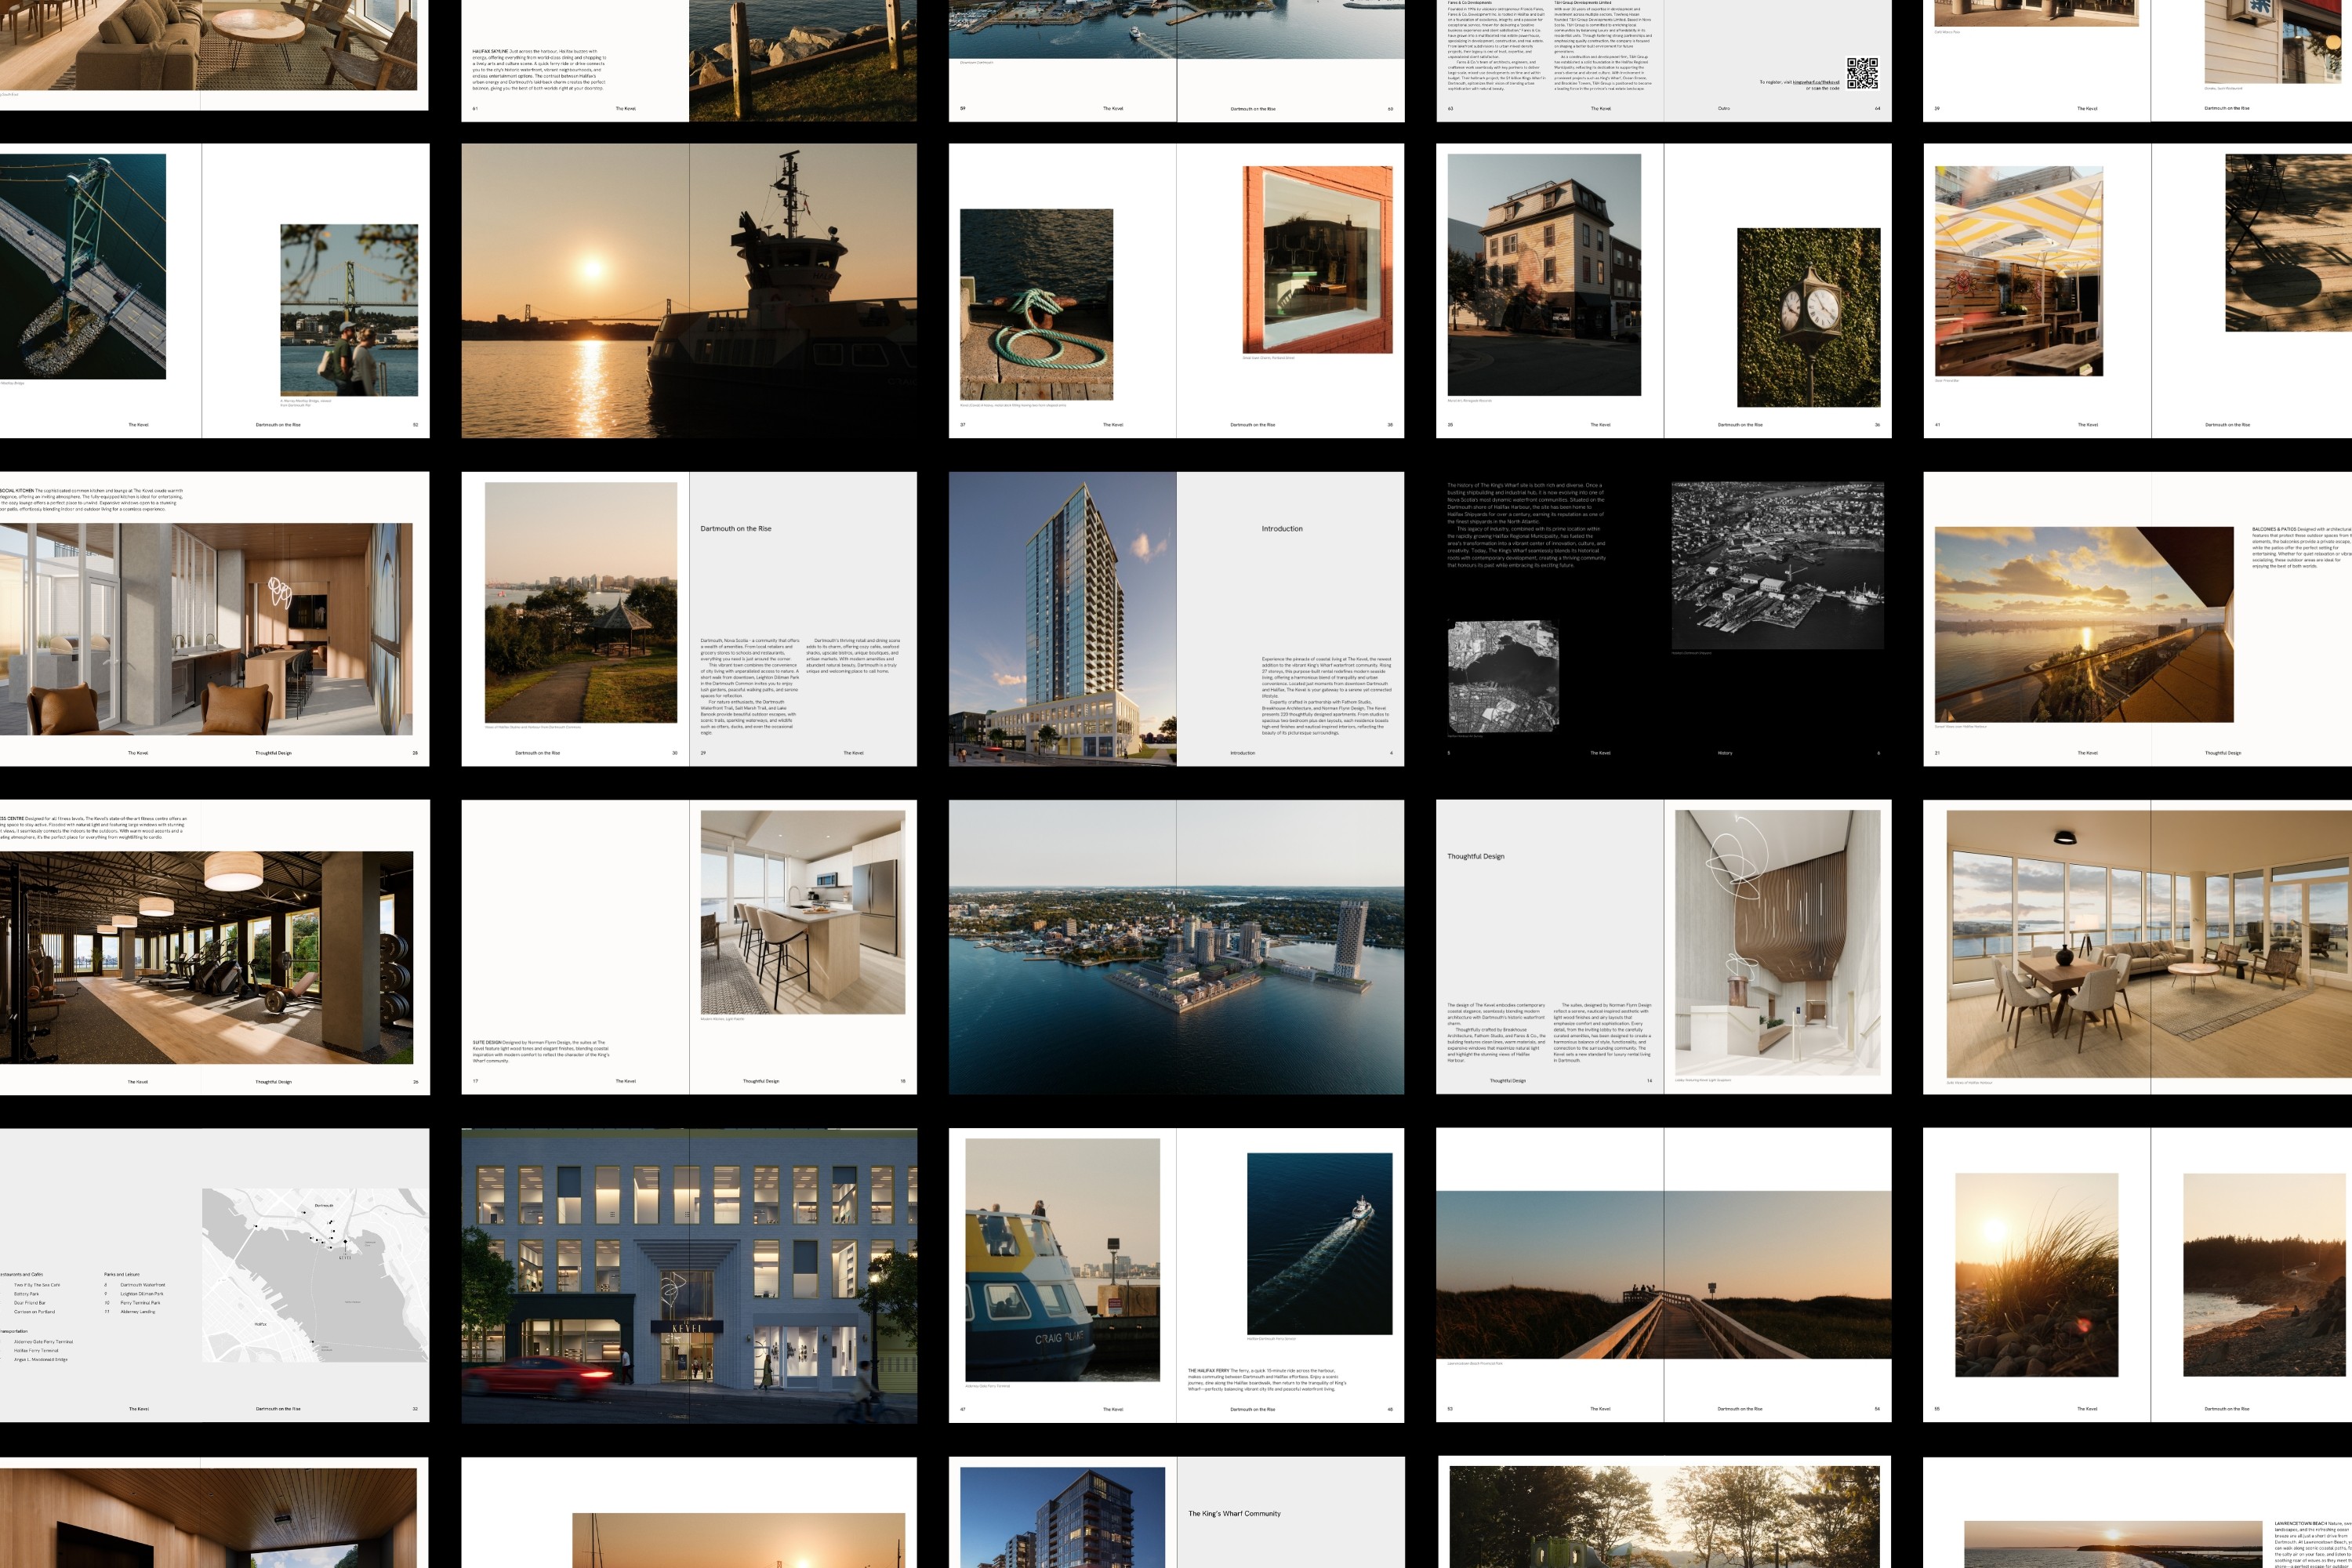
Task: Select the black-and-white aerial shipyard photo
Action: (x=1777, y=565)
